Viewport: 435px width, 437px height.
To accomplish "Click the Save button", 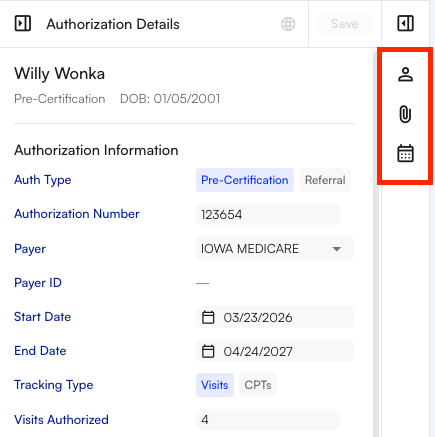I will (345, 24).
